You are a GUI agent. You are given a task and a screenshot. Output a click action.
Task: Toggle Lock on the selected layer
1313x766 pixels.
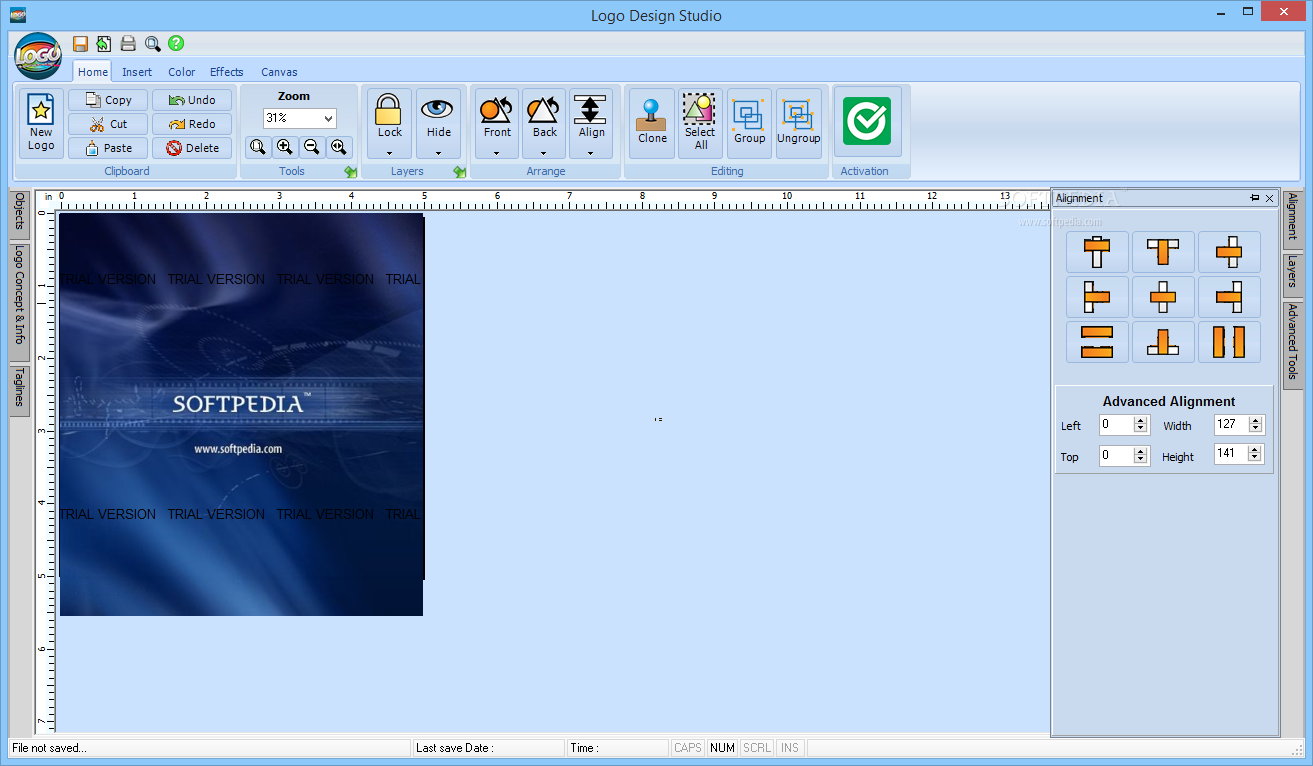[x=389, y=116]
